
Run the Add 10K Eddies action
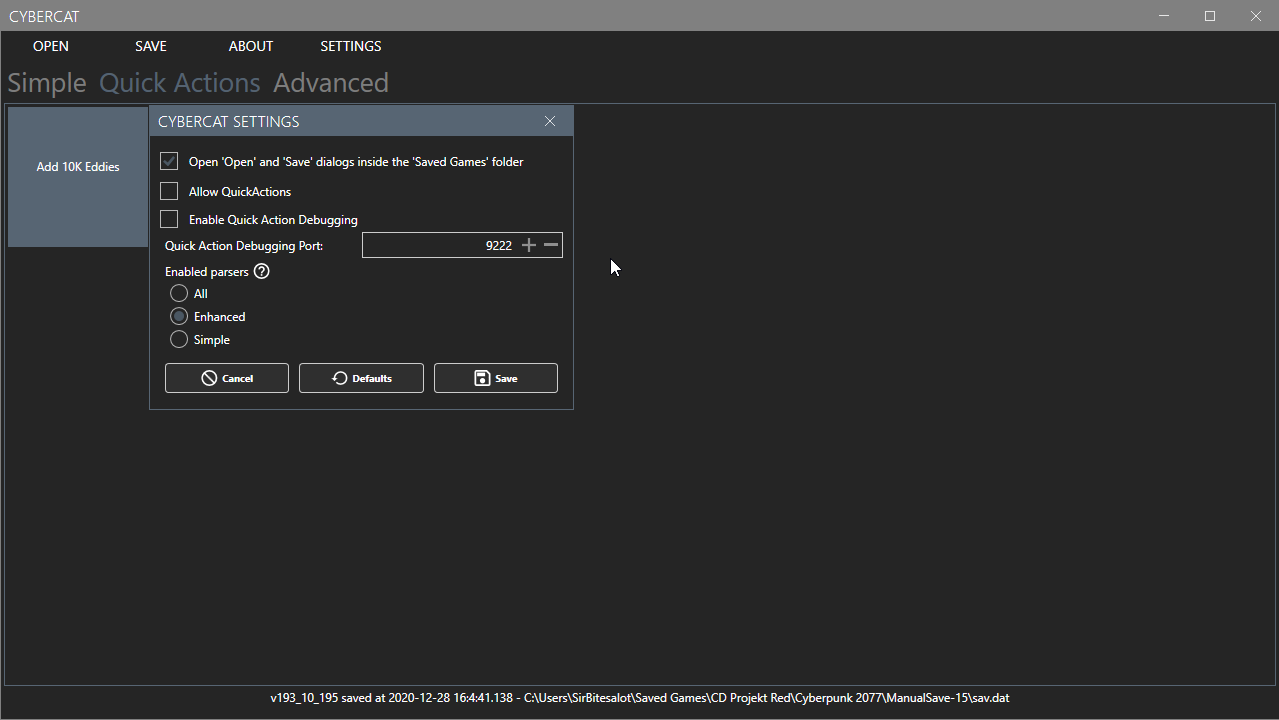78,177
